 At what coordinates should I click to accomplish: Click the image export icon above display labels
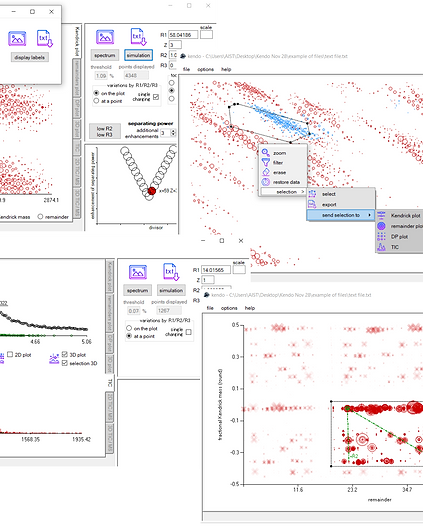17,39
